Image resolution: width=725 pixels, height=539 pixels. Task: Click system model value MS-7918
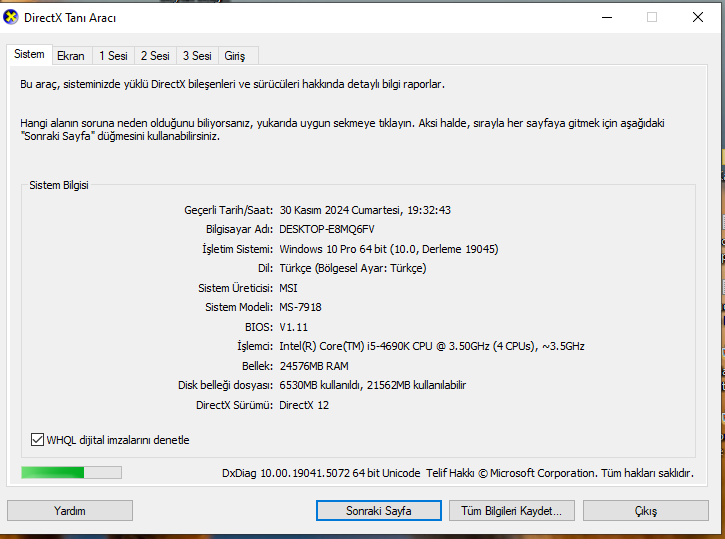pos(301,307)
